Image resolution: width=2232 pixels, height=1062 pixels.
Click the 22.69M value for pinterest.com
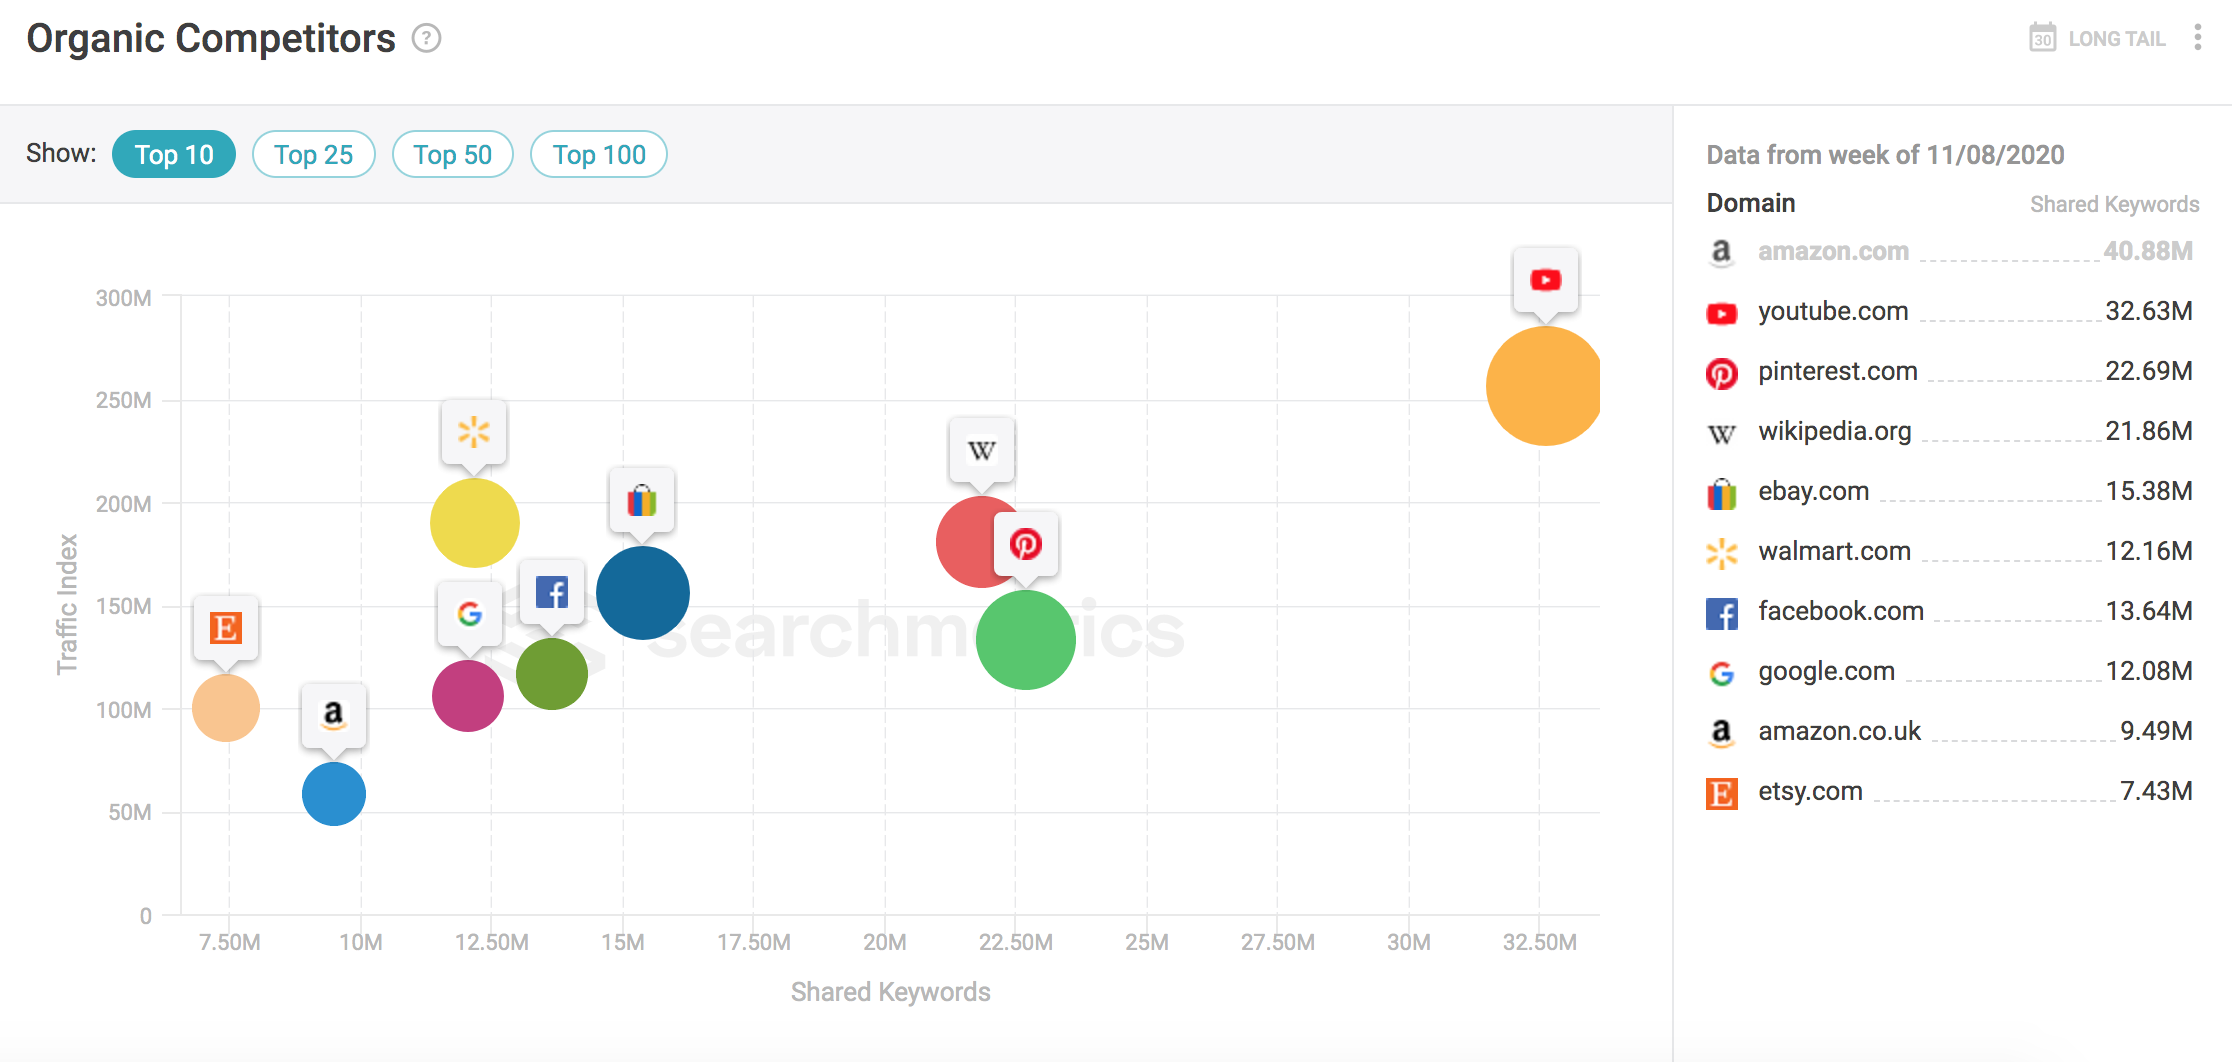[2149, 371]
